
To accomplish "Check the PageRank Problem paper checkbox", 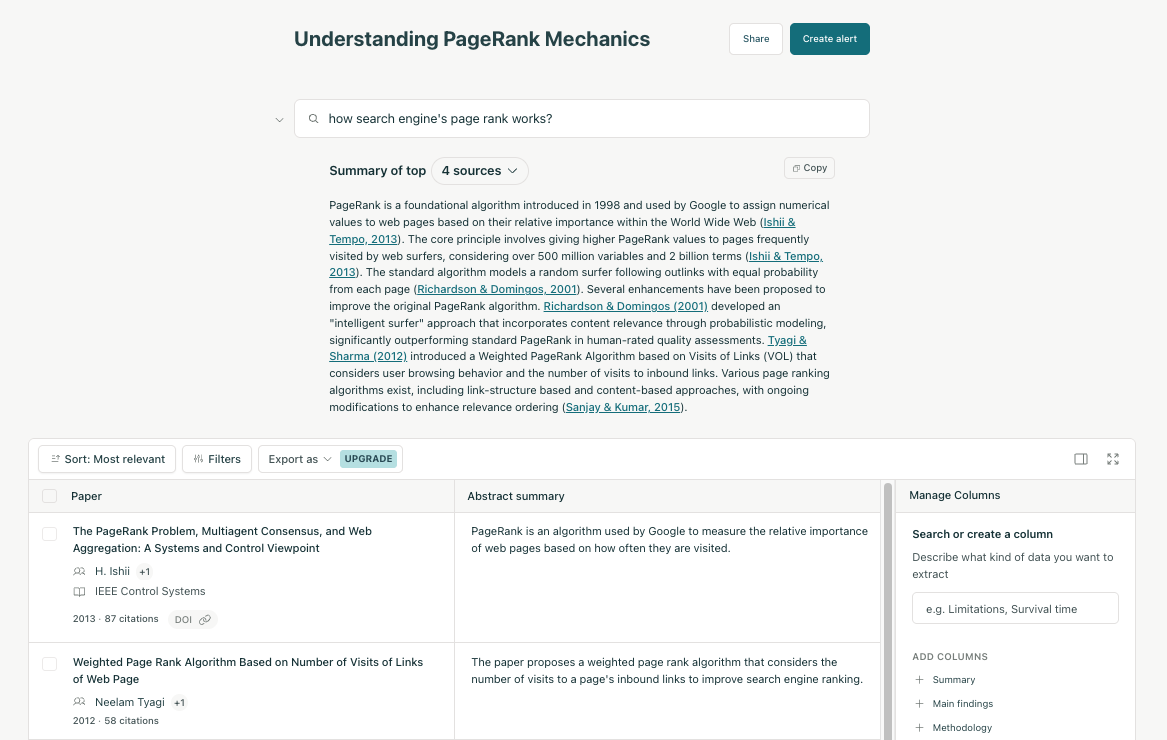I will tap(49, 534).
